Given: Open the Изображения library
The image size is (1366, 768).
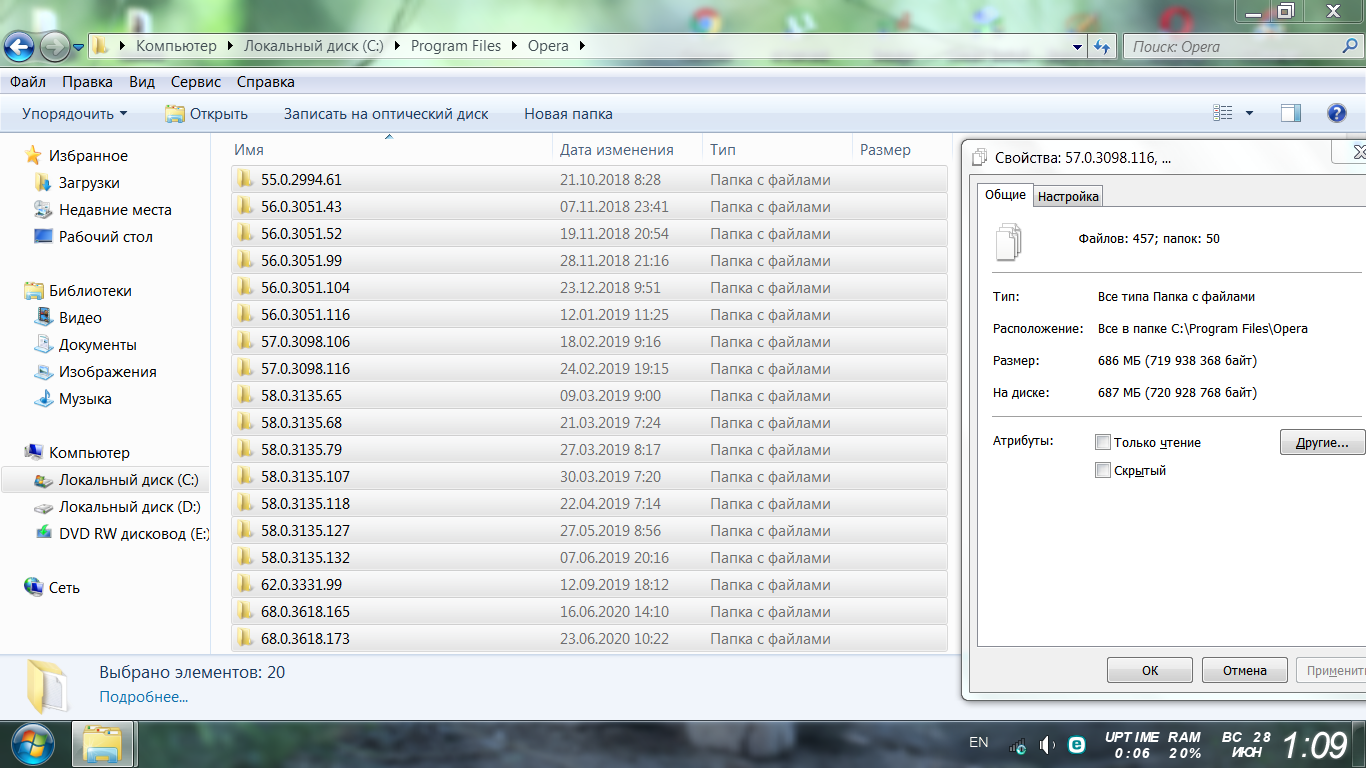Looking at the screenshot, I should click(x=107, y=372).
